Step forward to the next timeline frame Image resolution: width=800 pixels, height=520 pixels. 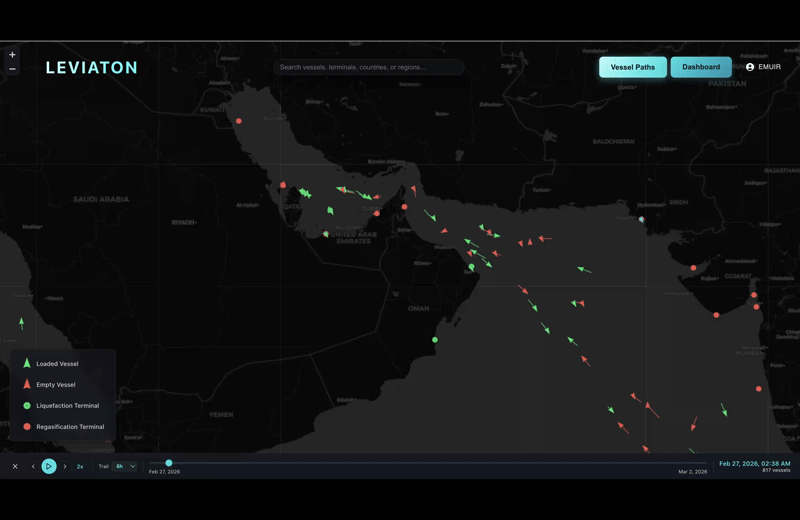[x=65, y=466]
